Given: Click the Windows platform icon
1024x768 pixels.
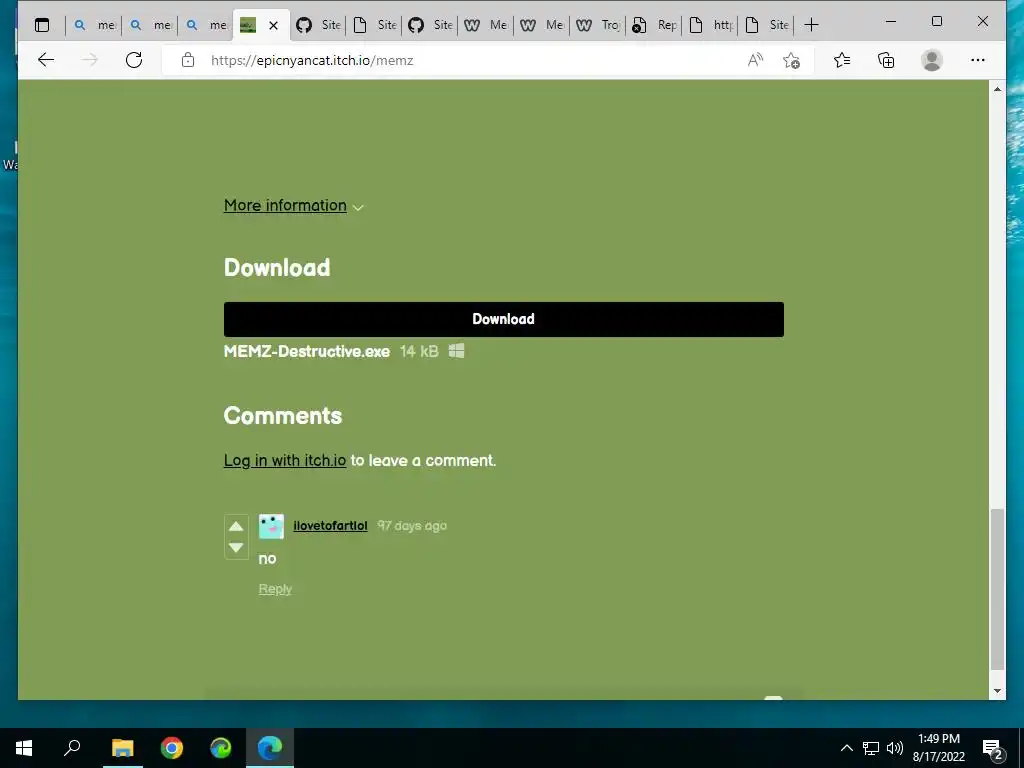Looking at the screenshot, I should point(456,351).
